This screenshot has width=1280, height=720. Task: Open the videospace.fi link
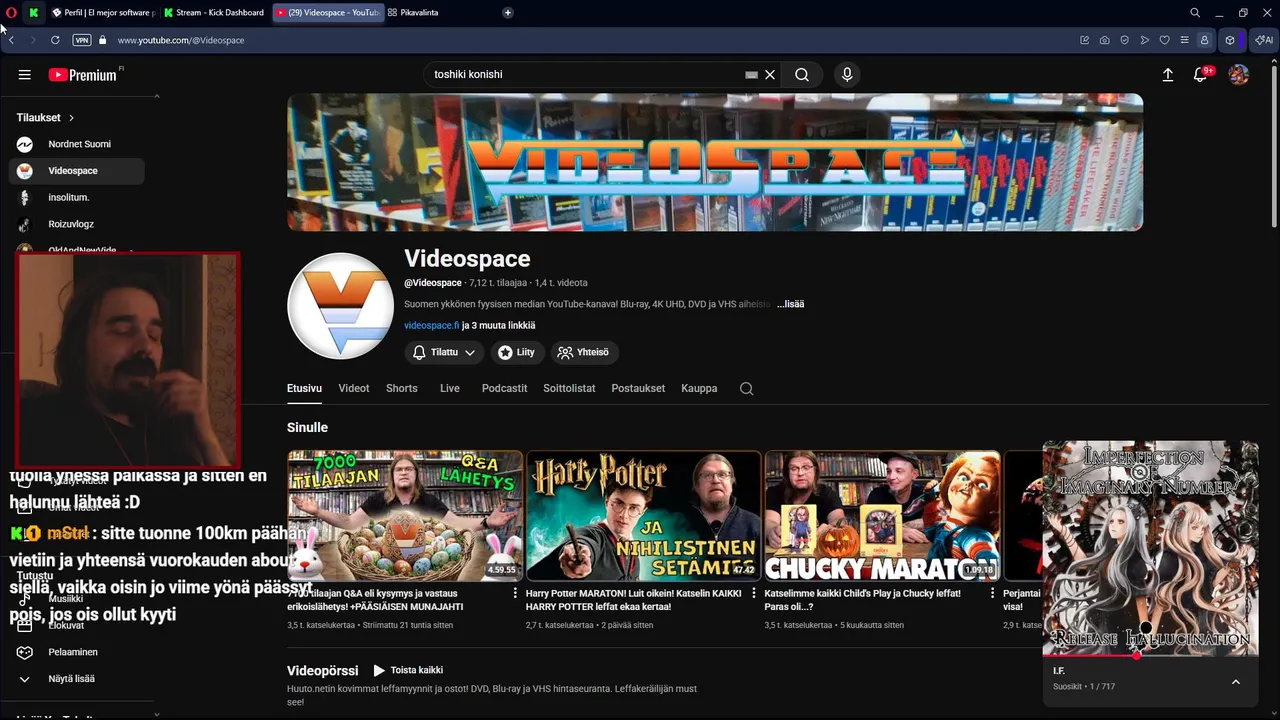[x=431, y=325]
